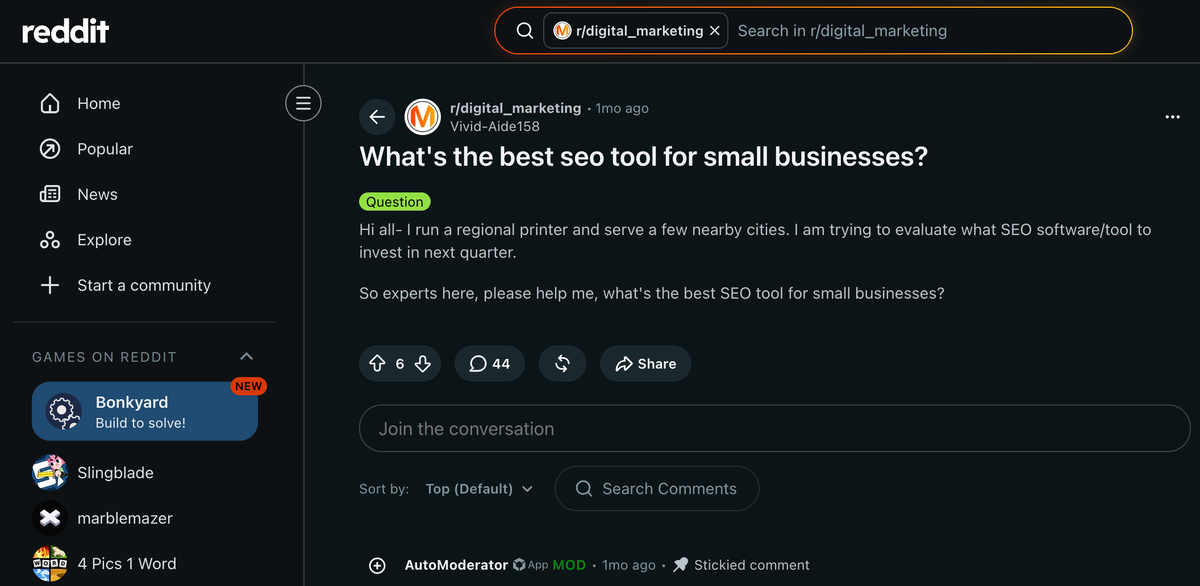Click the r/digital_marketing community avatar
This screenshot has width=1200, height=586.
[422, 117]
